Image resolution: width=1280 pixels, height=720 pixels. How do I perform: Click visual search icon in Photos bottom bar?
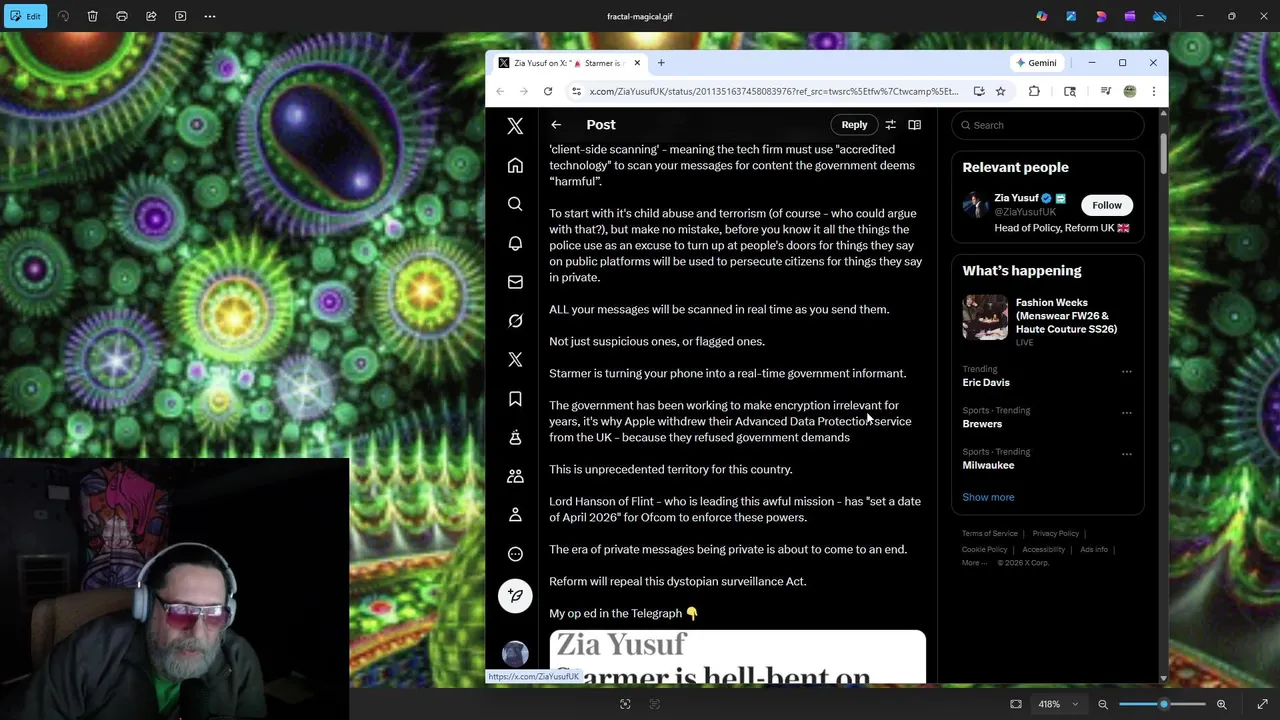625,704
